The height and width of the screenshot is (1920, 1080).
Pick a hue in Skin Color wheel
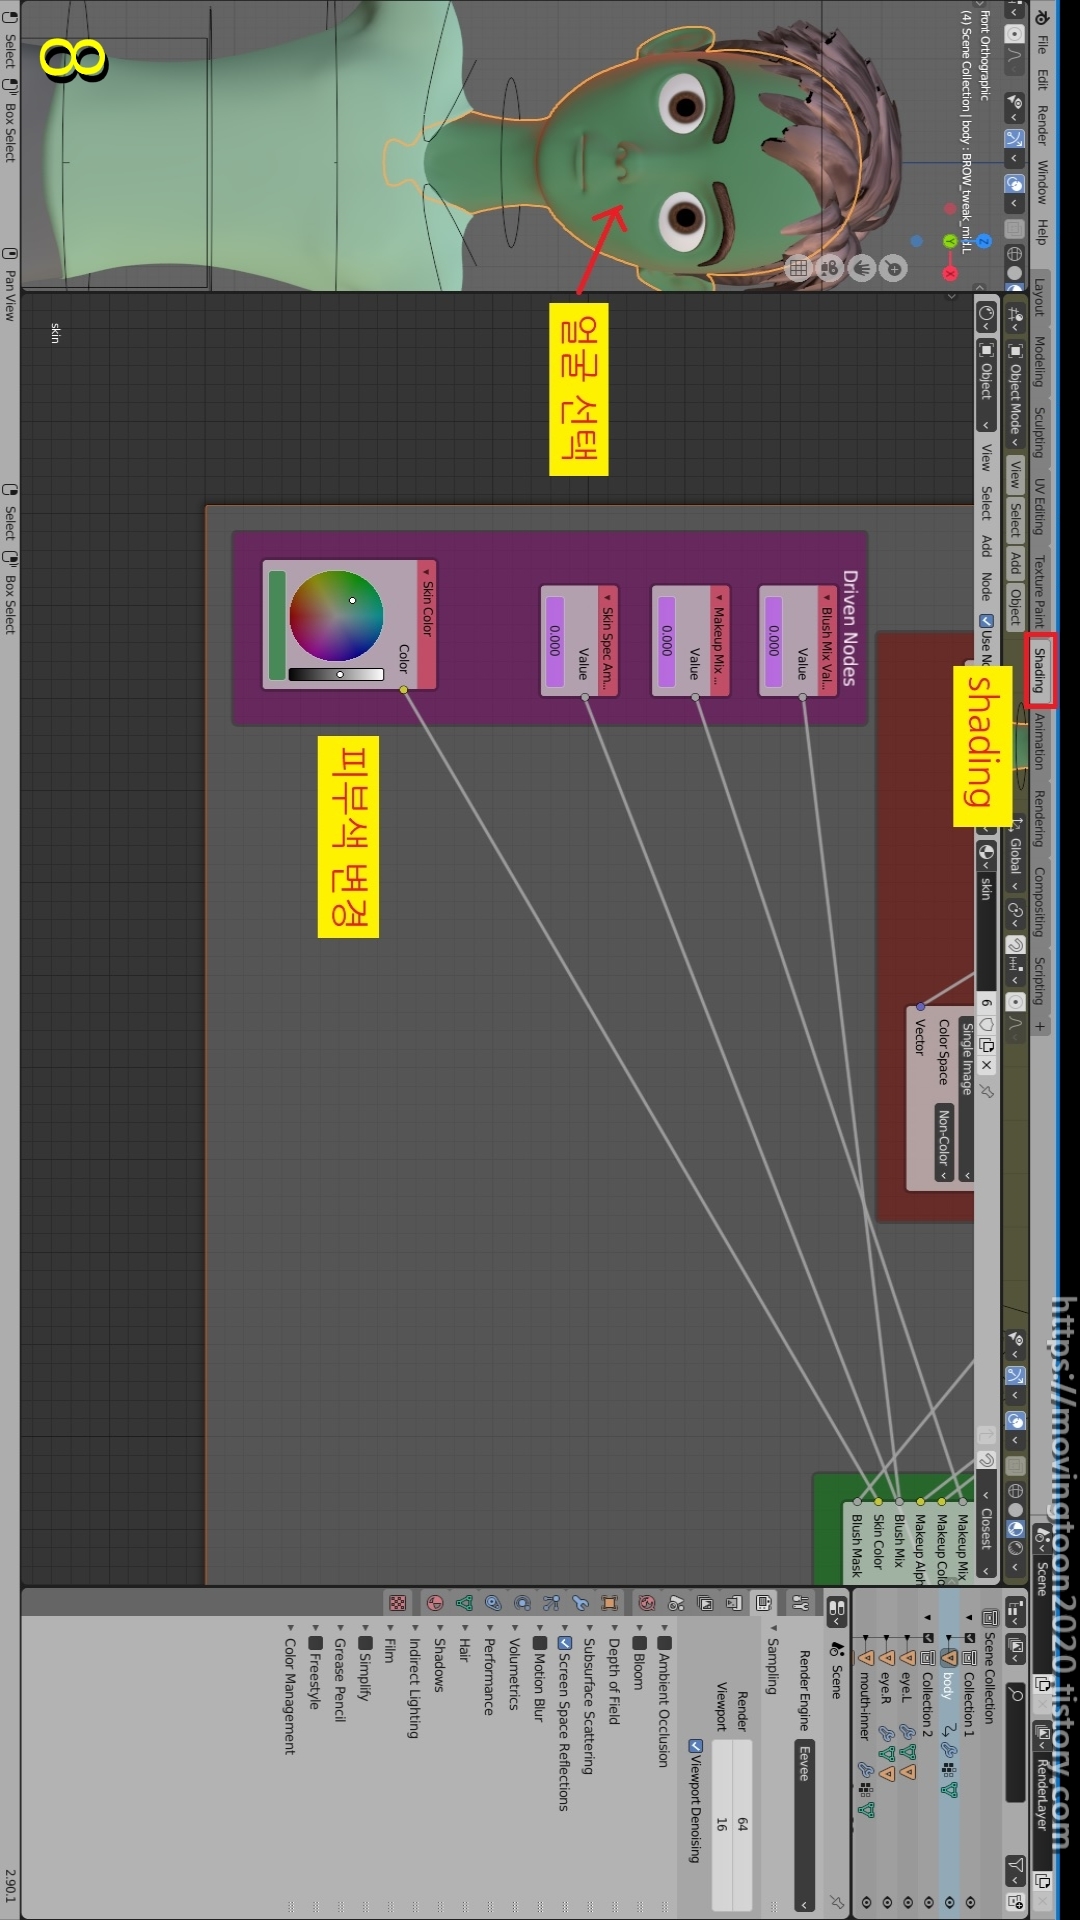coord(336,616)
